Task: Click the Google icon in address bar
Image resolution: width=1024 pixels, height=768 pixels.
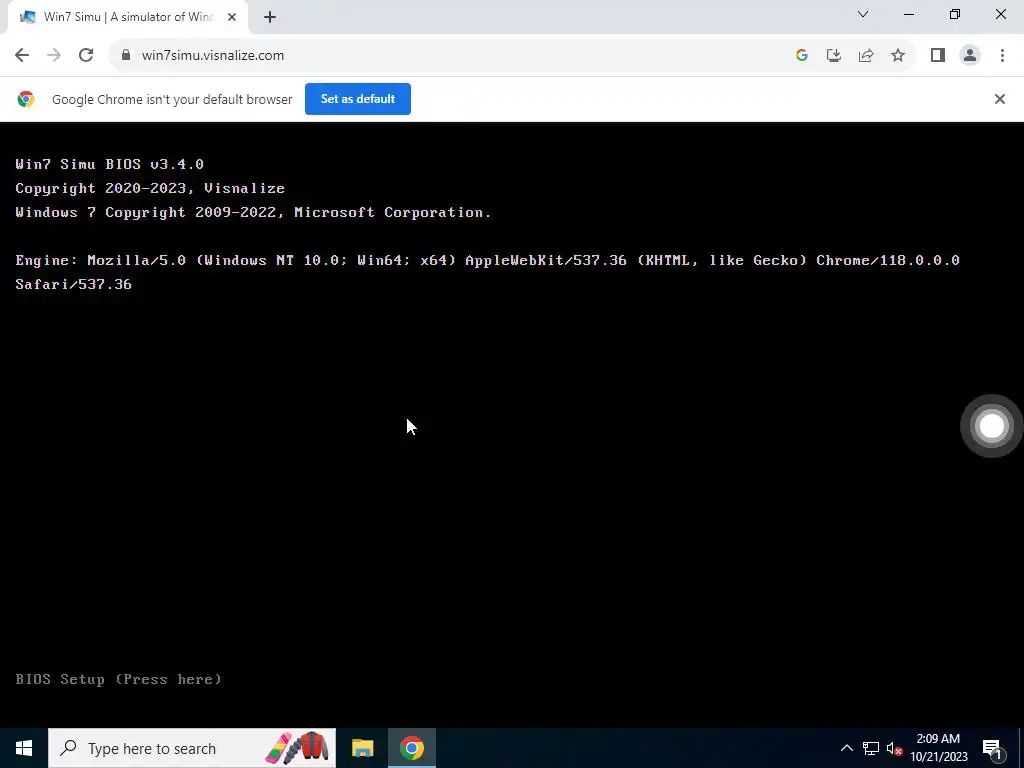Action: [x=802, y=56]
